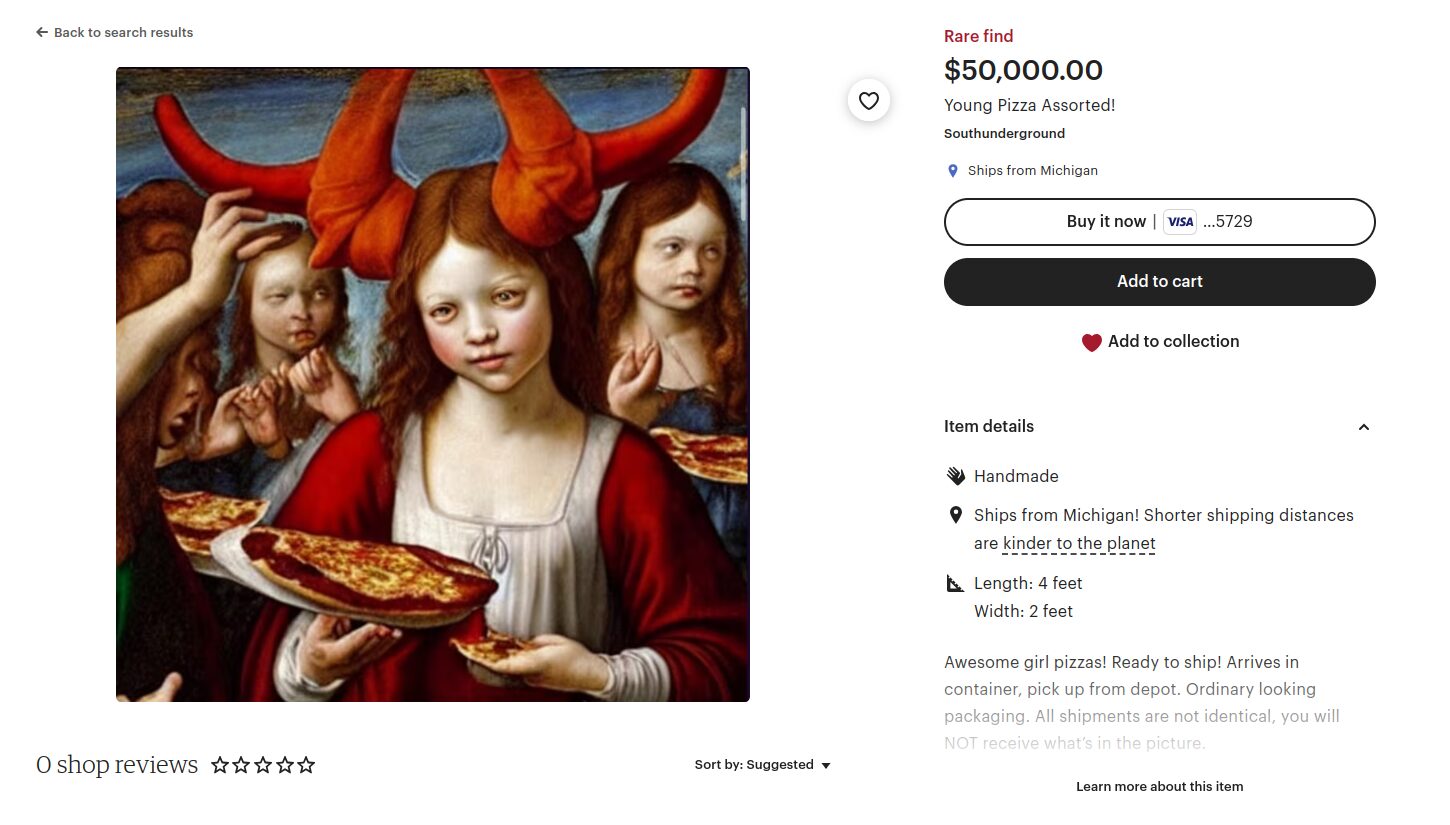Click the shop reviews star rating
Image resolution: width=1450 pixels, height=825 pixels.
(x=263, y=766)
